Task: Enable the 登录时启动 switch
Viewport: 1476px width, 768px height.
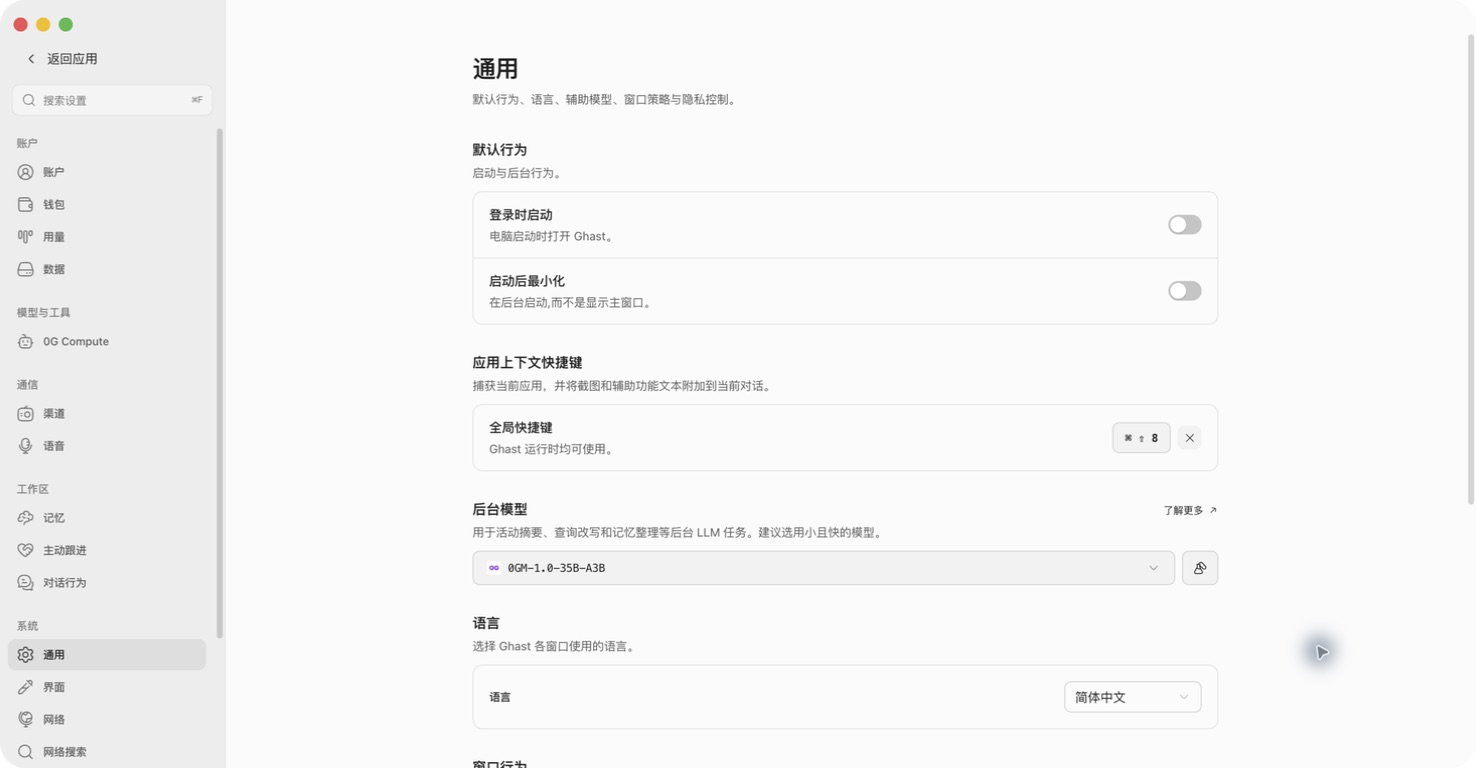Action: click(1185, 225)
